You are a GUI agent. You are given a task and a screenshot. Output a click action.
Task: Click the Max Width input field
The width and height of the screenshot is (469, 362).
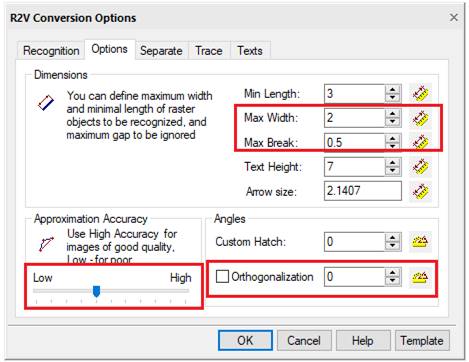click(354, 118)
